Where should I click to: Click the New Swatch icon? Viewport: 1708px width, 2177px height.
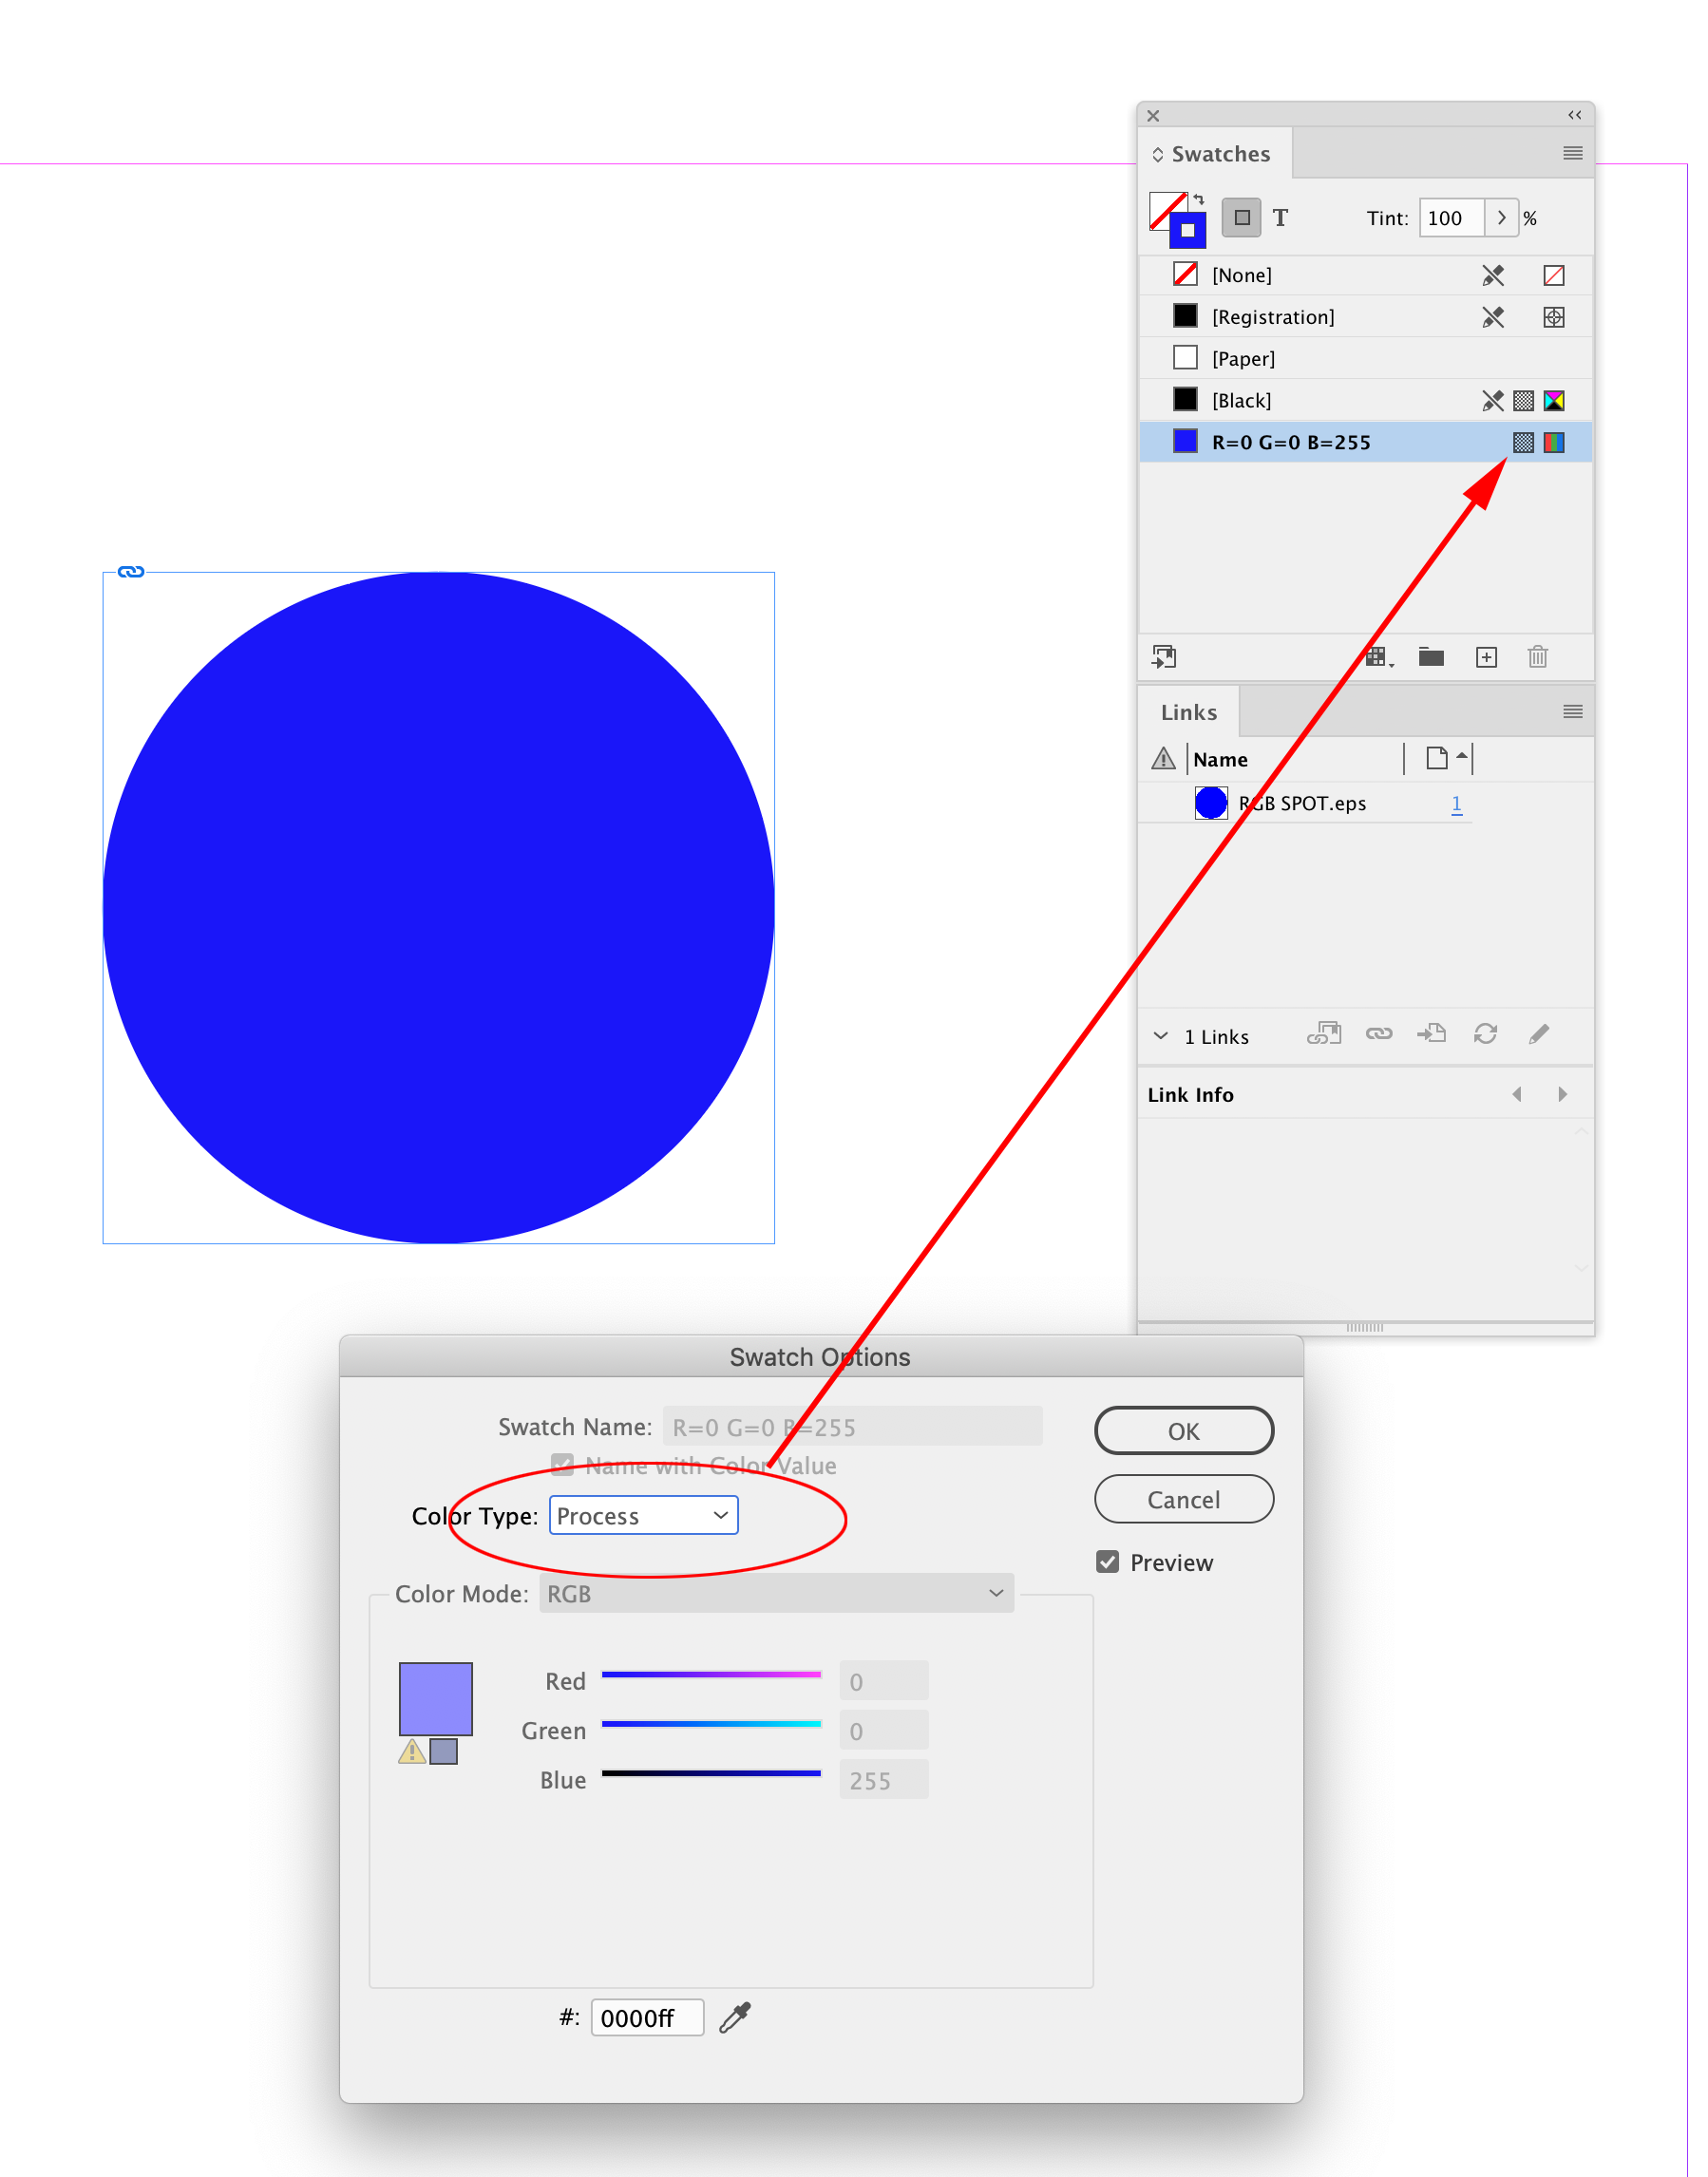[x=1486, y=657]
